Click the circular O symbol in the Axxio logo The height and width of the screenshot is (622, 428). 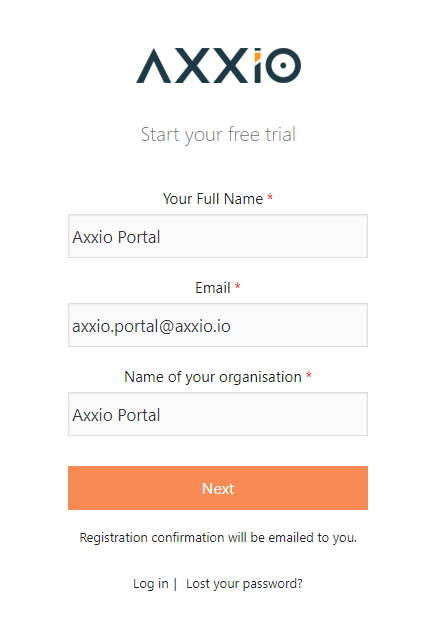click(283, 65)
